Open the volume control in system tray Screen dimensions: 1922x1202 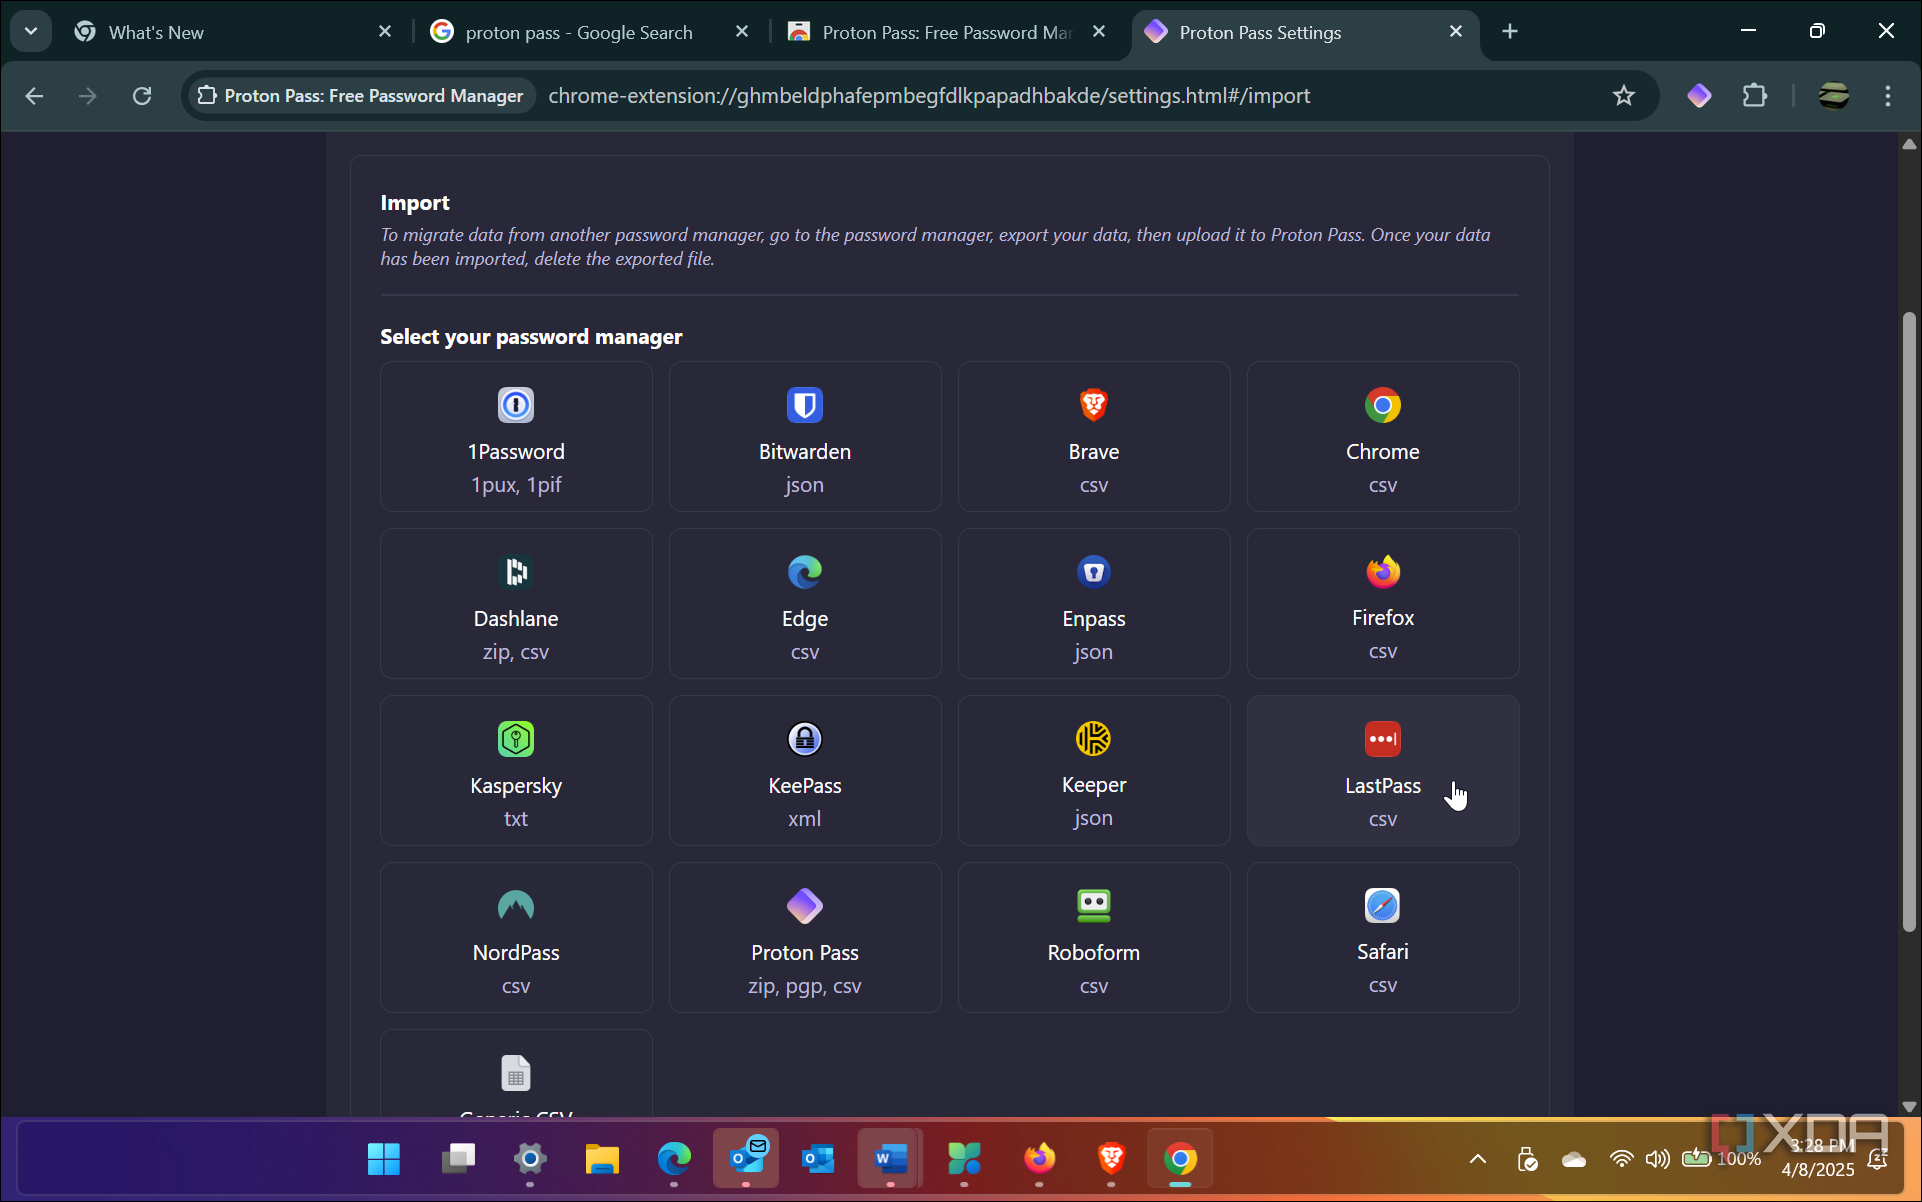click(x=1657, y=1159)
